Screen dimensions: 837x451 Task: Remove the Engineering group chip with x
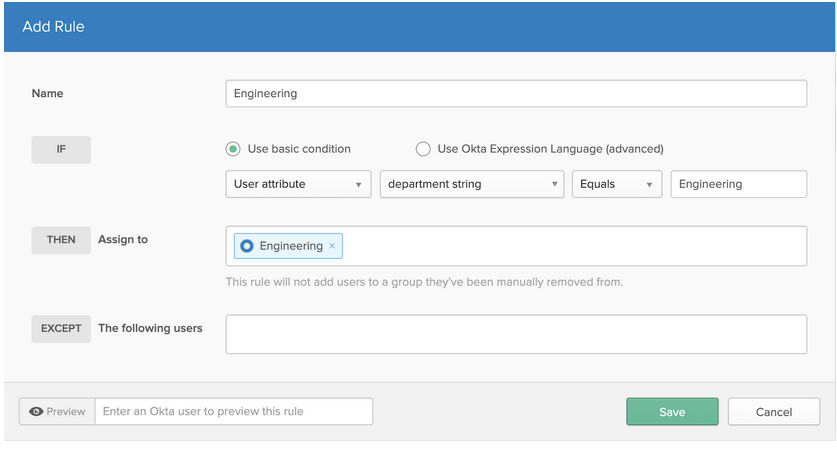point(332,246)
